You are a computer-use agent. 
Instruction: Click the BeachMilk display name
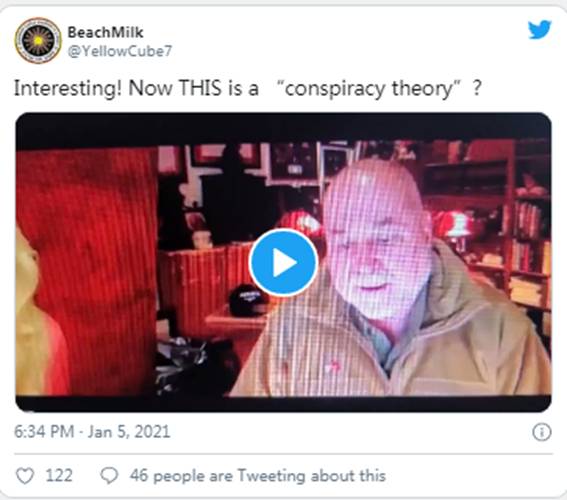[105, 32]
